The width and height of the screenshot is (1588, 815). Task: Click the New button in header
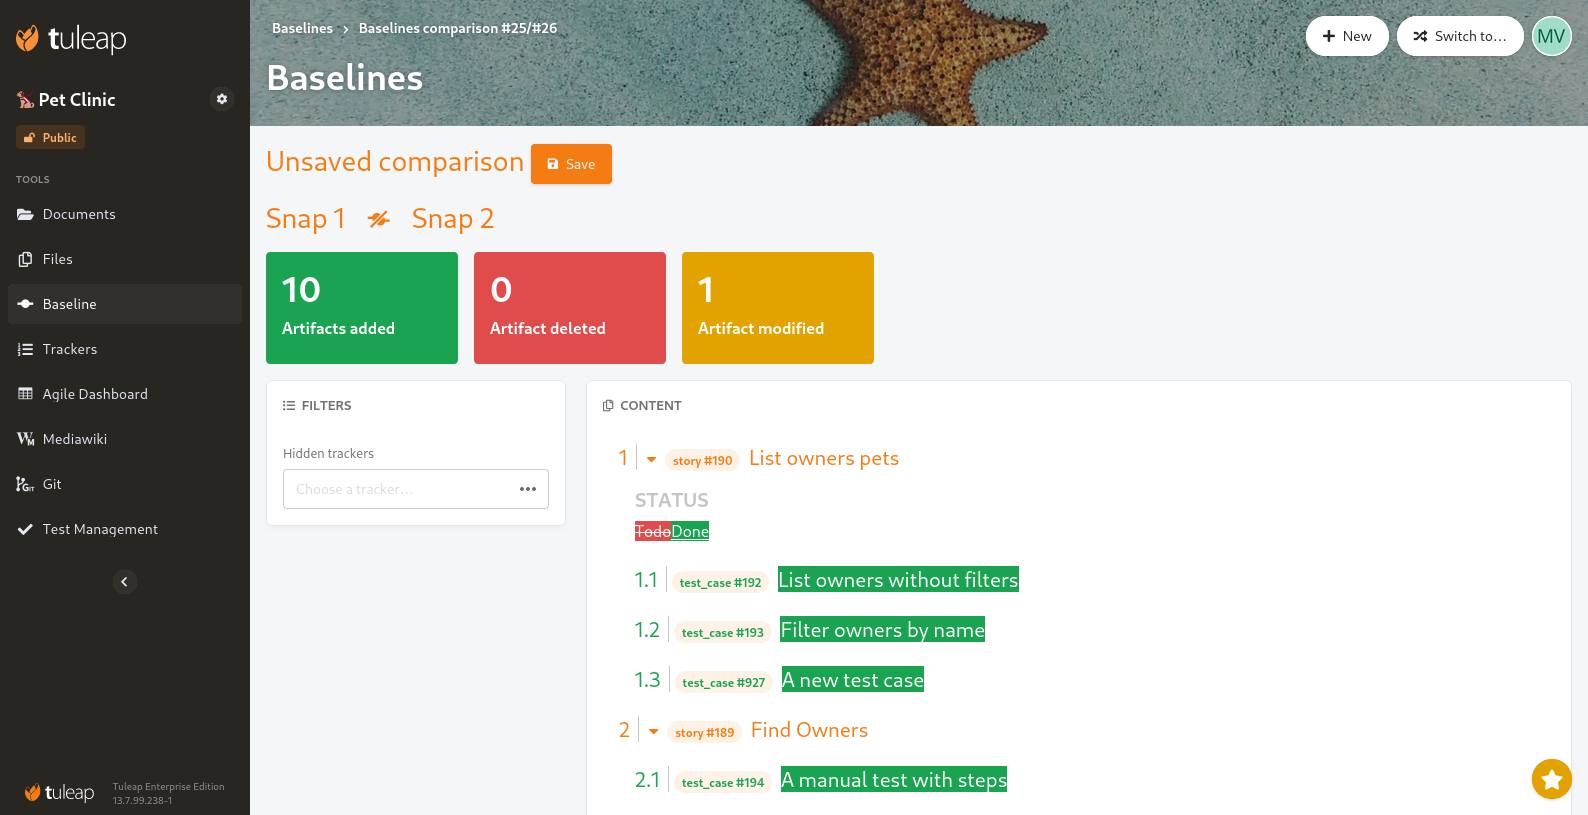(1346, 36)
